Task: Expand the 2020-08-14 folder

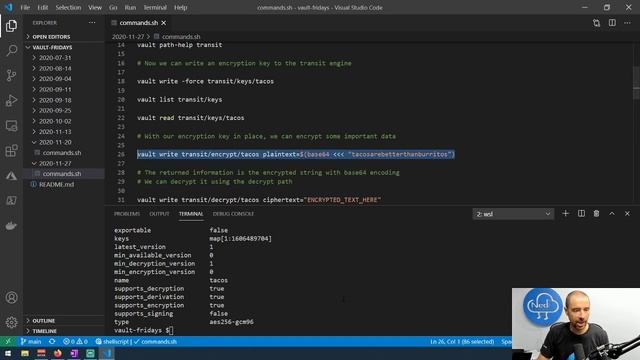Action: click(64, 69)
